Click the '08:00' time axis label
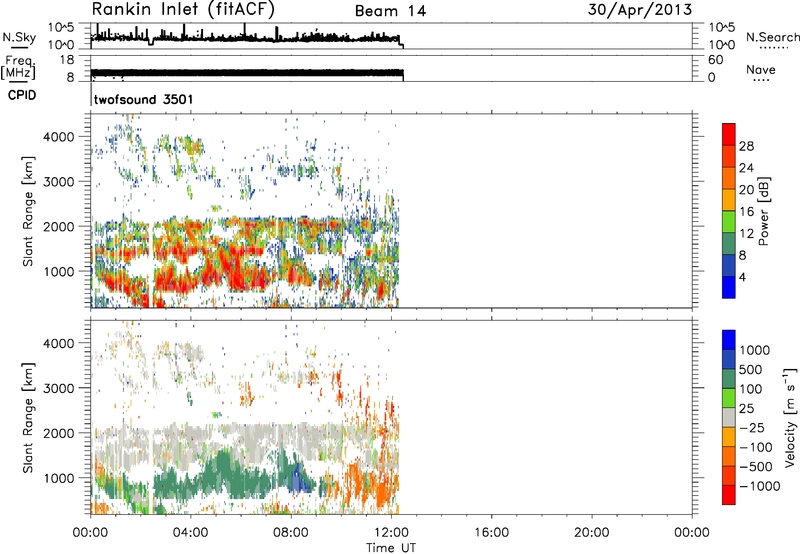This screenshot has width=800, height=554. click(x=291, y=533)
